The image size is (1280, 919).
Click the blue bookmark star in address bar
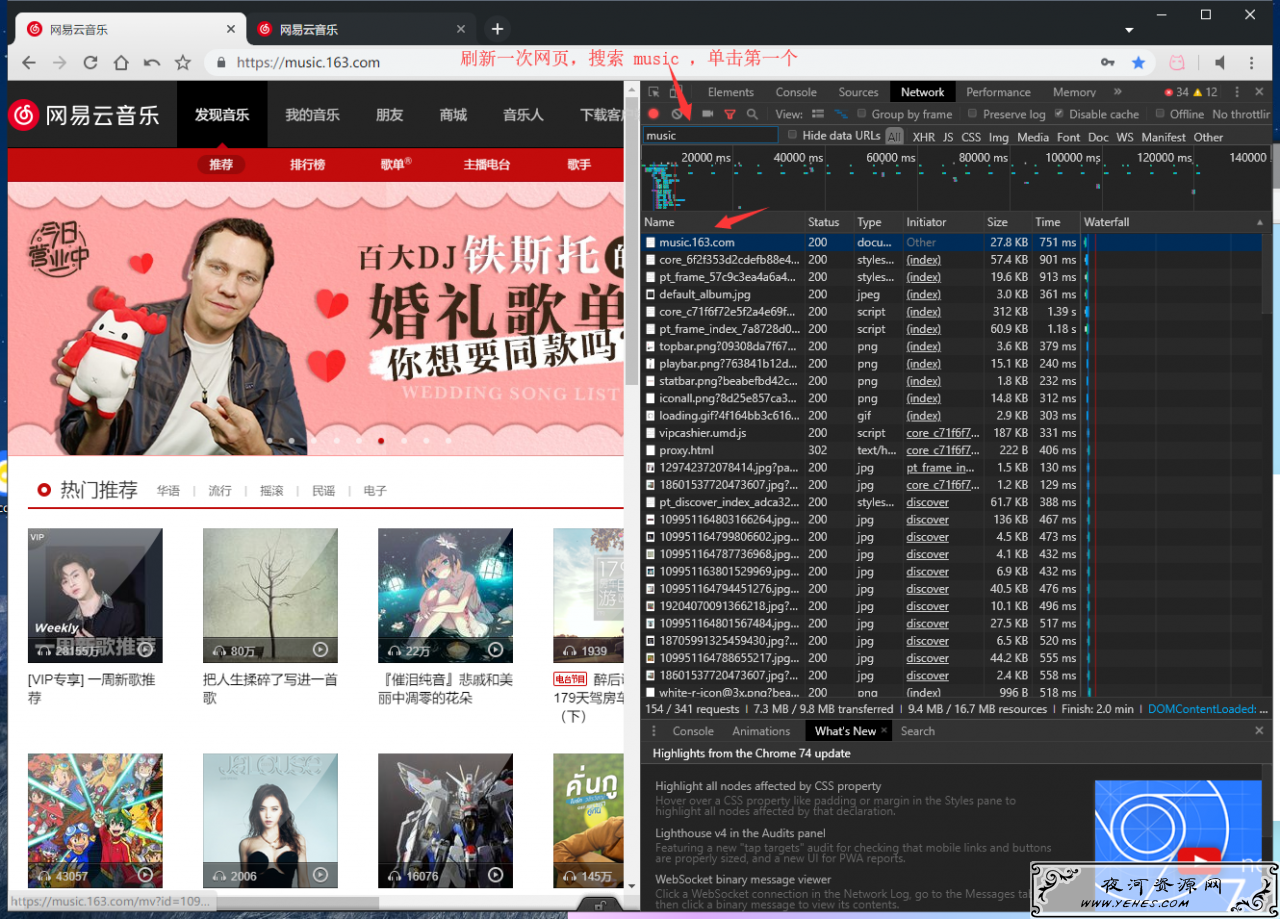(x=1138, y=62)
